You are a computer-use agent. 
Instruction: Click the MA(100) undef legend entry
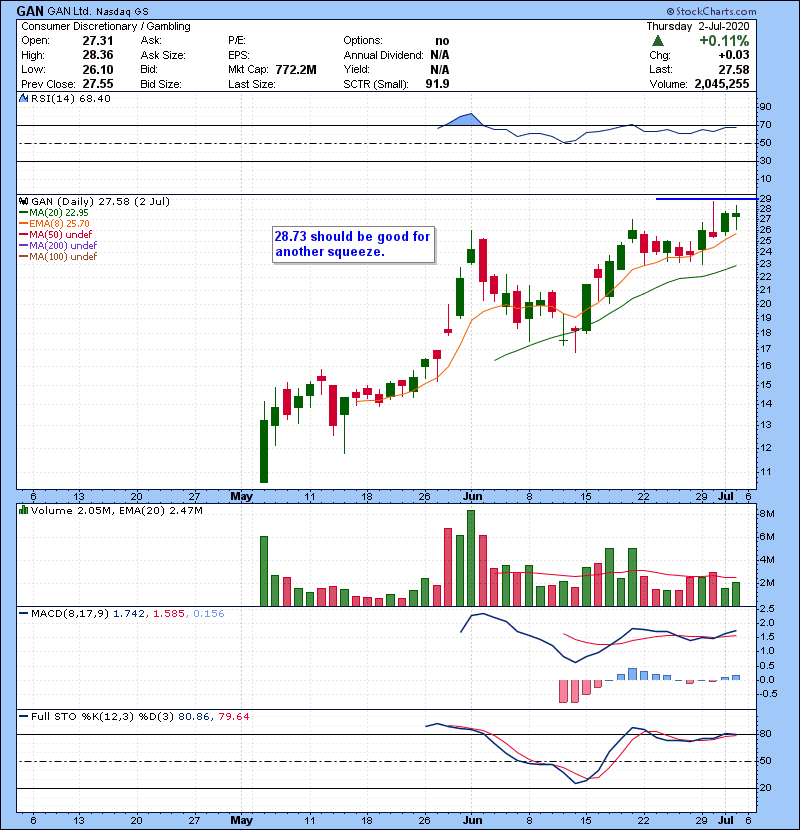pos(58,257)
